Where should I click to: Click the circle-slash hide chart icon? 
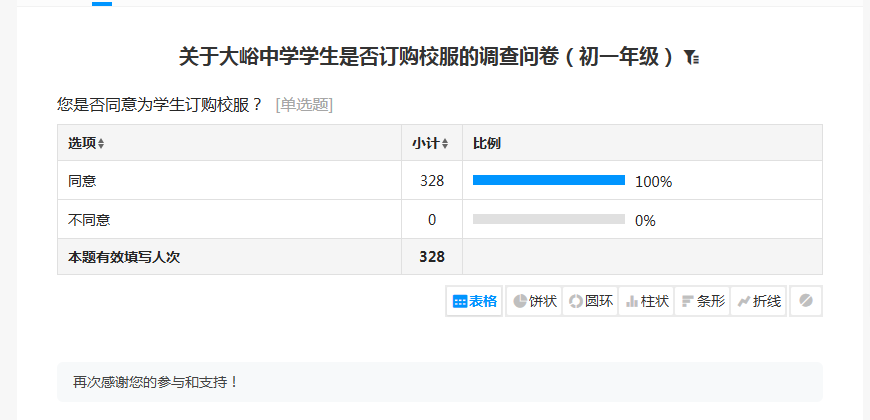click(806, 301)
